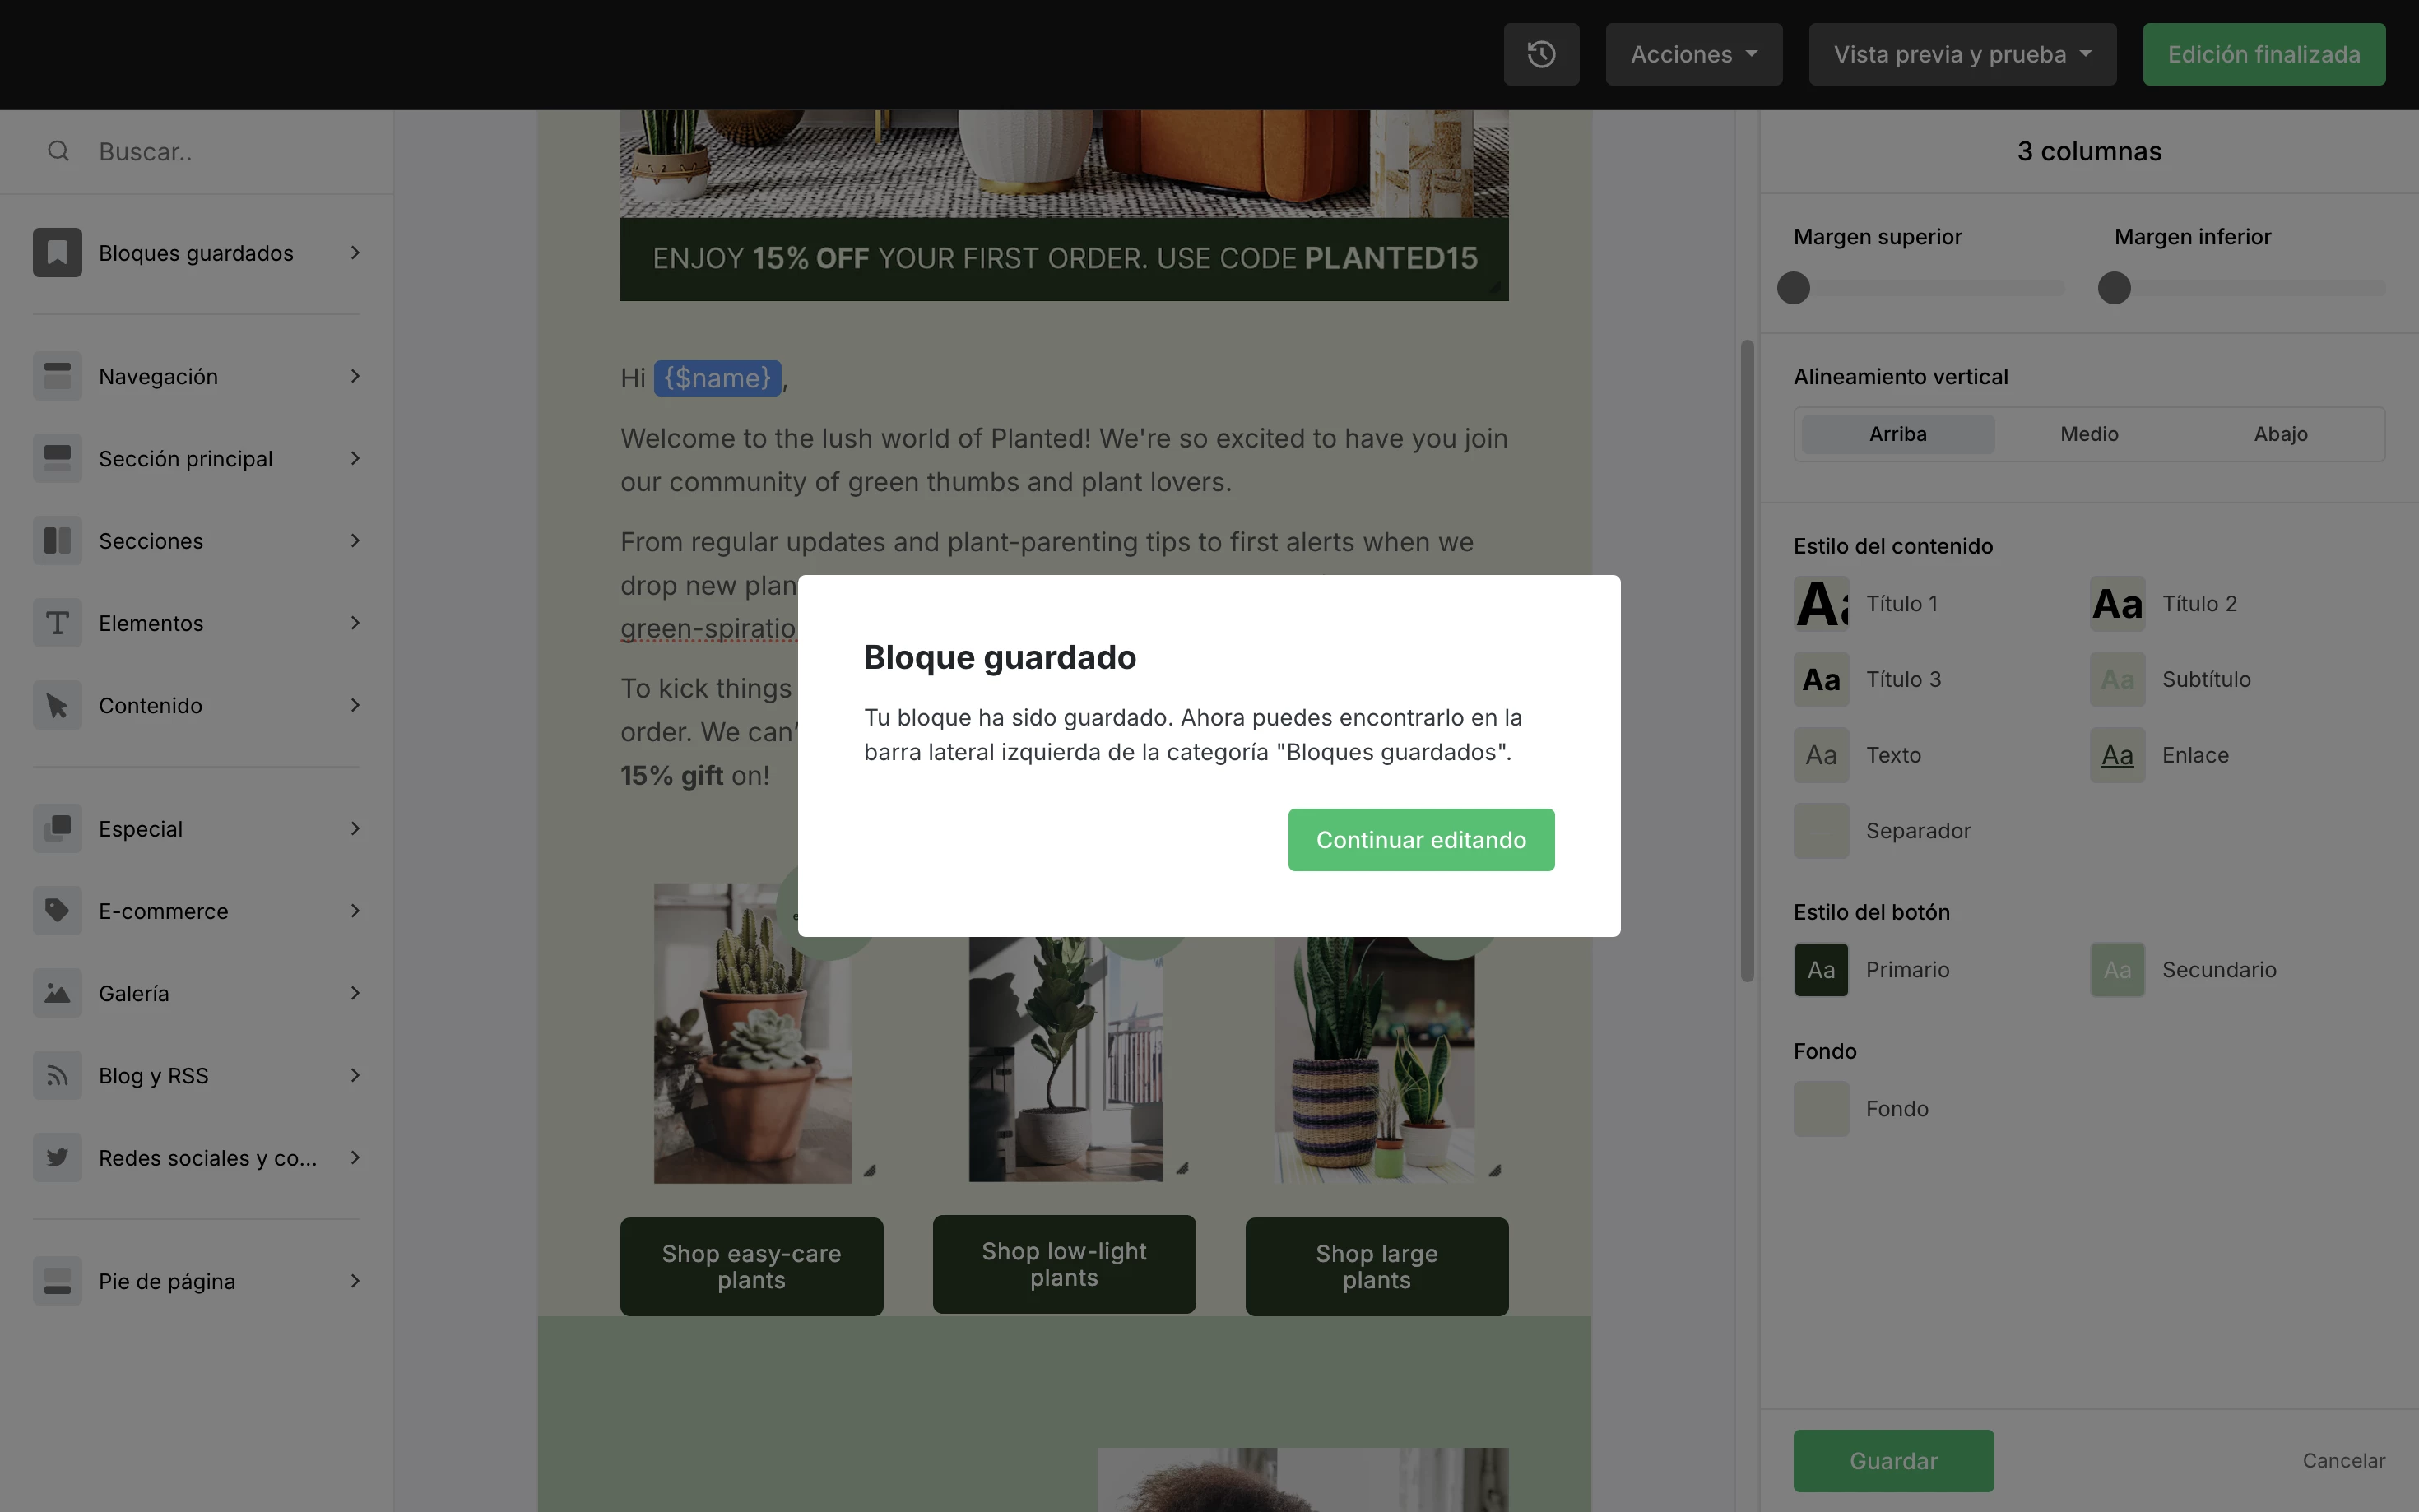This screenshot has width=2419, height=1512.
Task: Click the E-commerce tag icon
Action: click(57, 911)
